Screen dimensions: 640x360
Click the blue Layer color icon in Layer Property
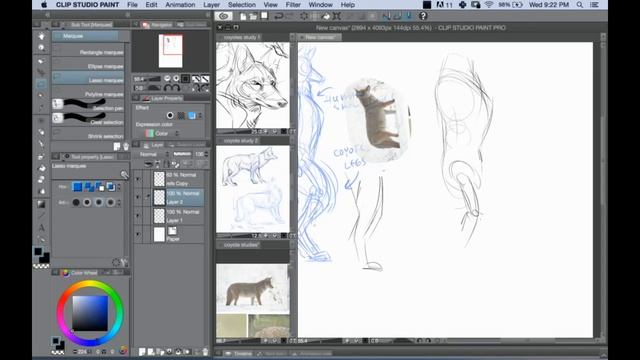(x=191, y=116)
